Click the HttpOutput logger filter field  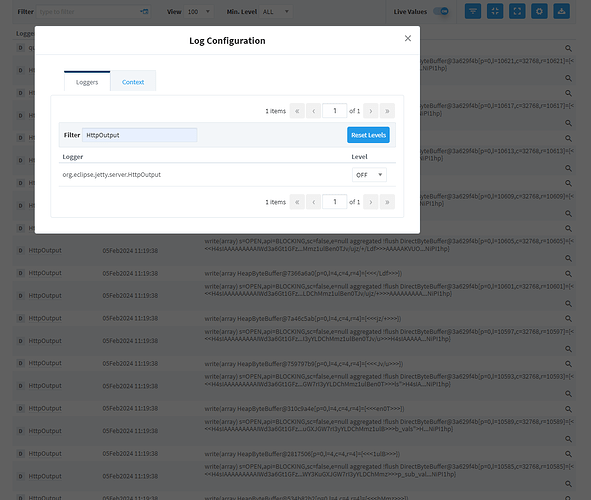139,135
